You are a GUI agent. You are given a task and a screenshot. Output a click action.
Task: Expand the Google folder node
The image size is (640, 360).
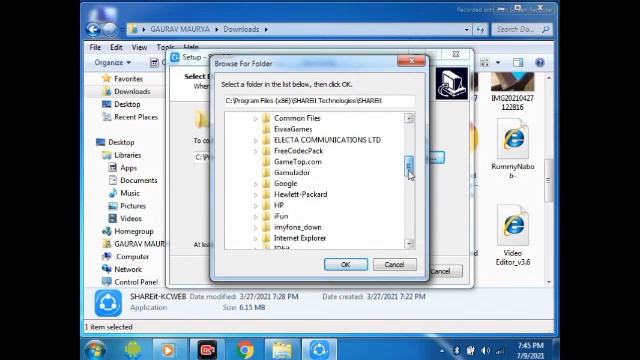(256, 184)
